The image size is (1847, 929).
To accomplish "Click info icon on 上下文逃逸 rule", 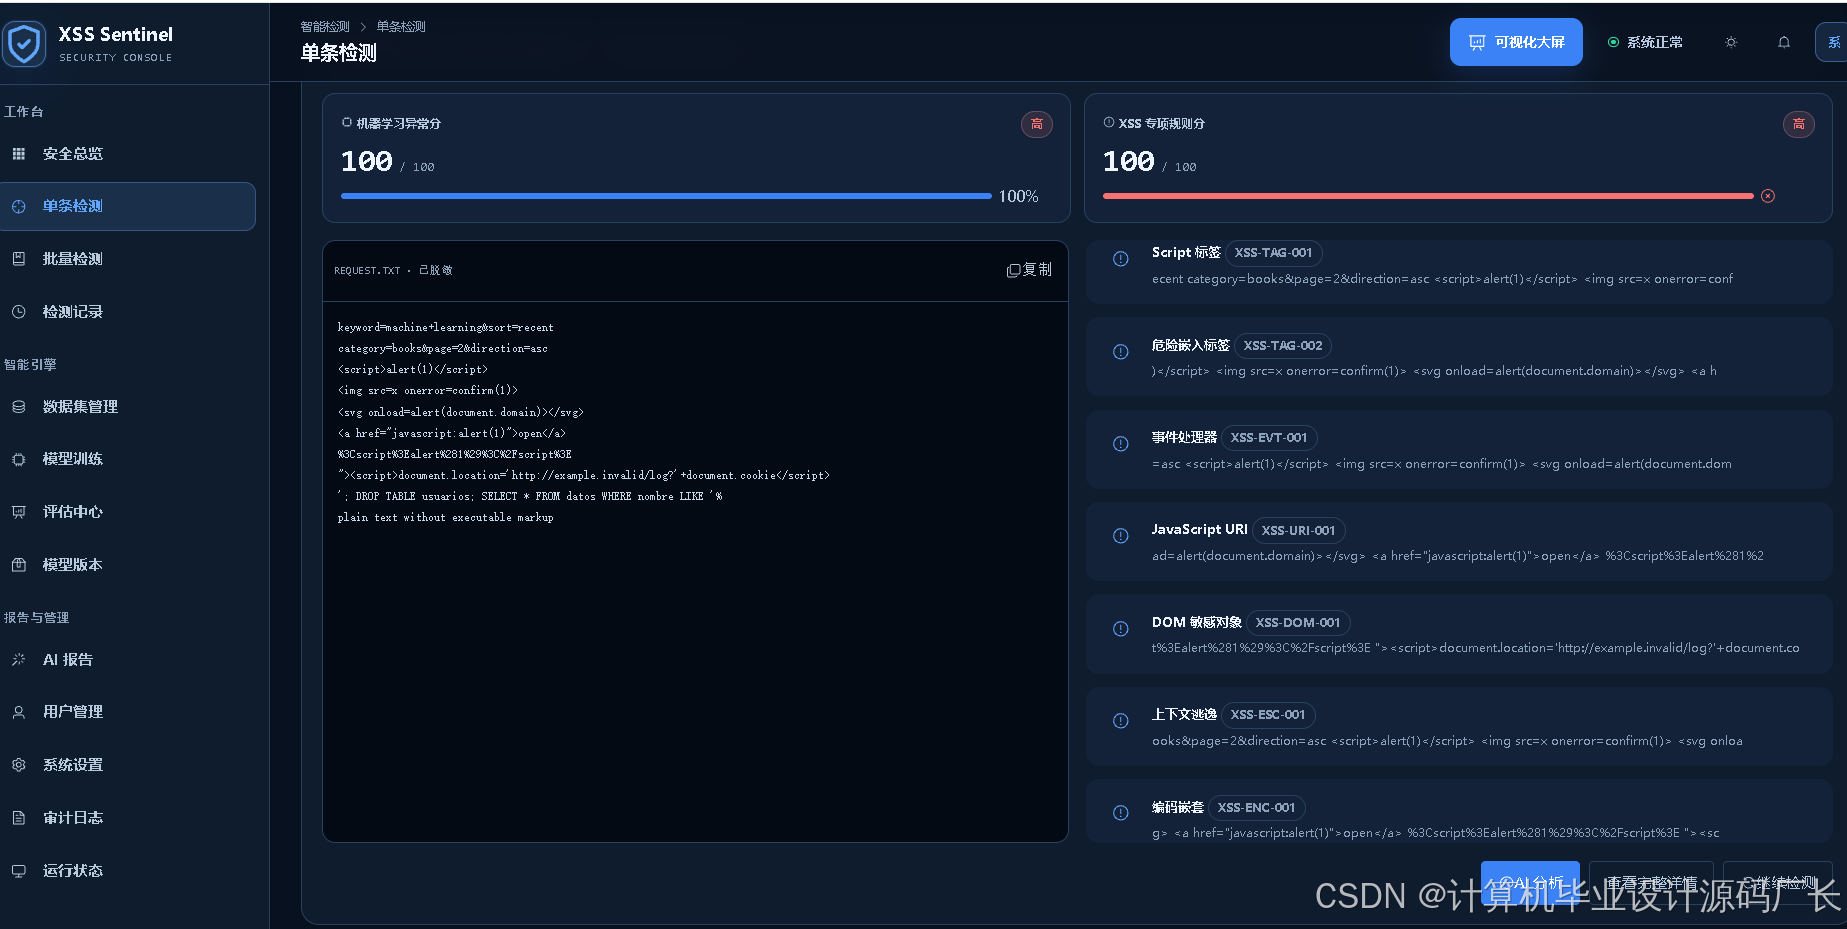I will pyautogui.click(x=1121, y=721).
